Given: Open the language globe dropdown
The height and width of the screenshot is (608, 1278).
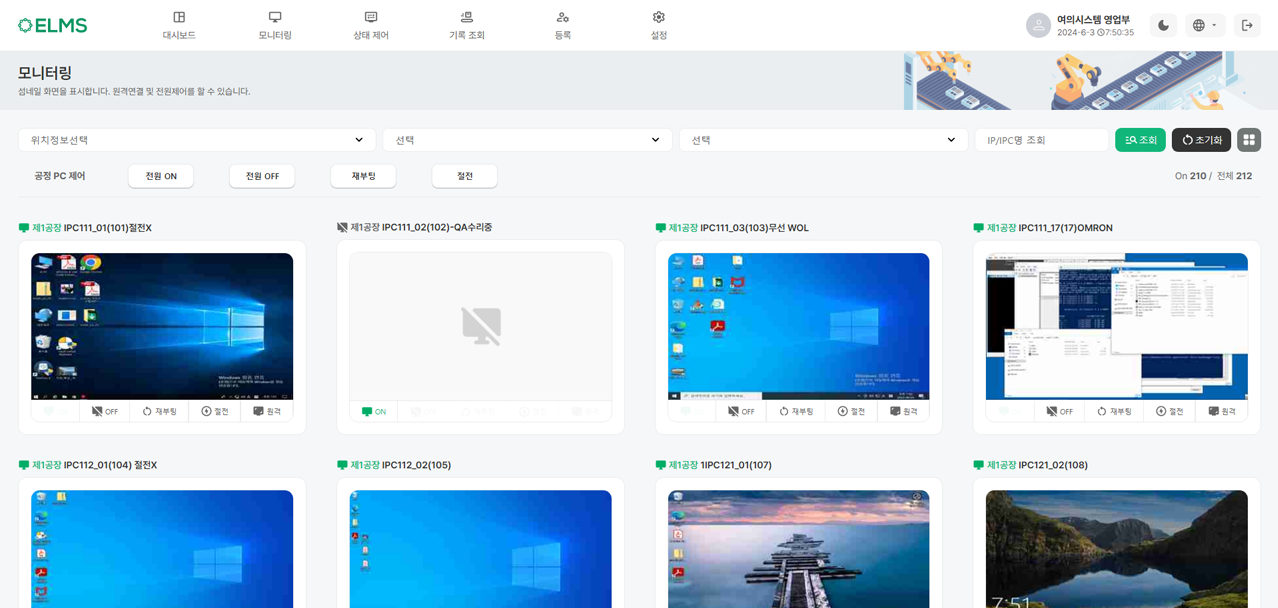Looking at the screenshot, I should 1205,25.
